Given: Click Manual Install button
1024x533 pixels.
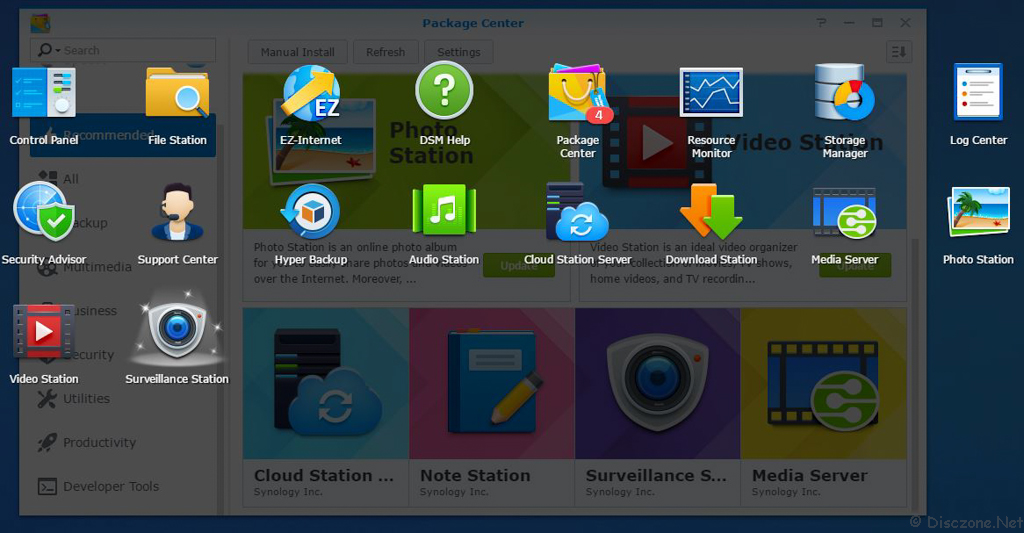Looking at the screenshot, I should (x=298, y=52).
